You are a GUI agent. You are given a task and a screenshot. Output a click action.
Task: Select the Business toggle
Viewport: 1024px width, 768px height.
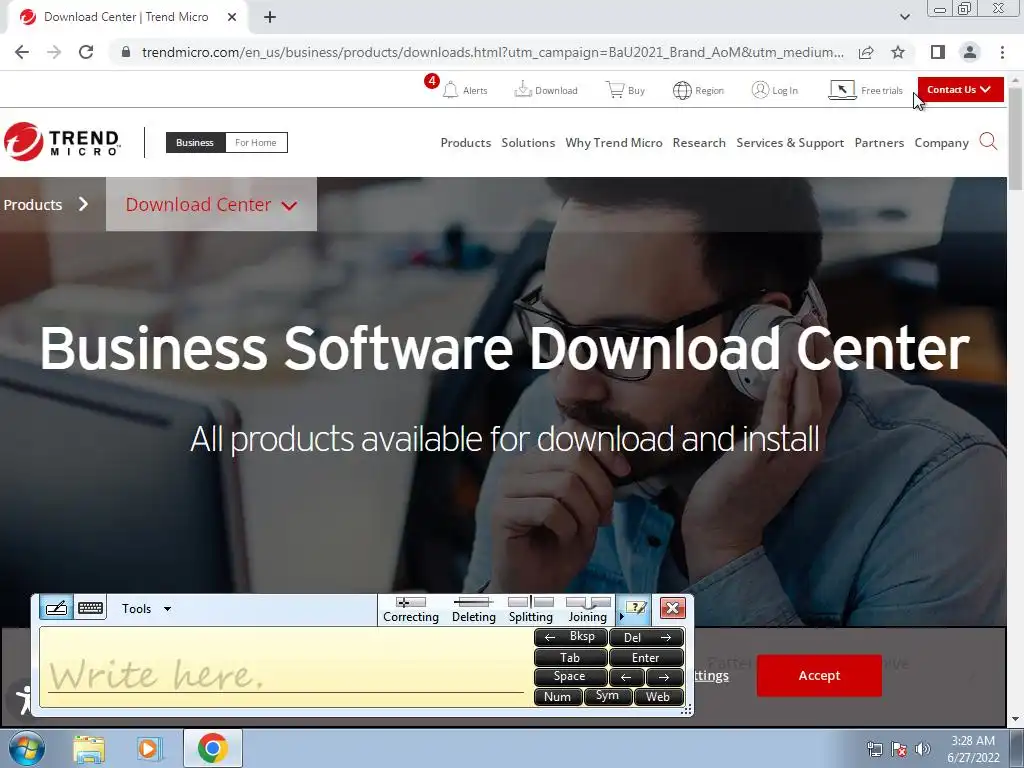(195, 142)
